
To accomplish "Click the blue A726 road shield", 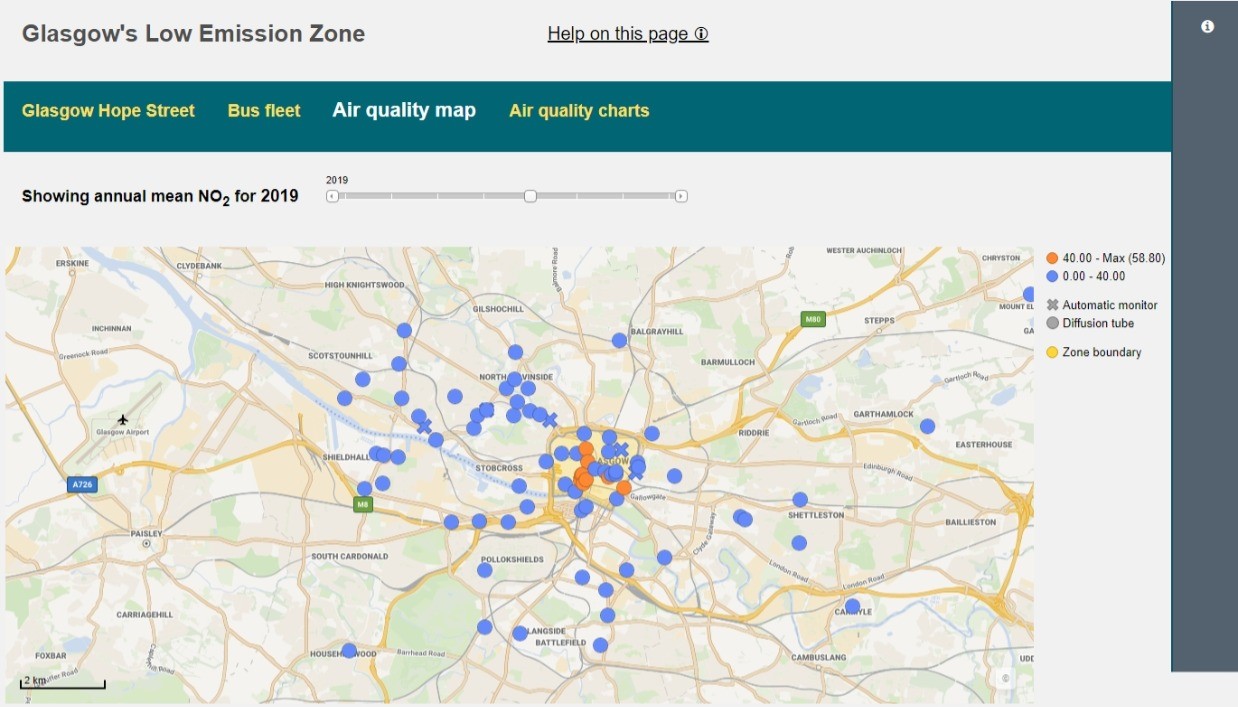I will coord(82,485).
